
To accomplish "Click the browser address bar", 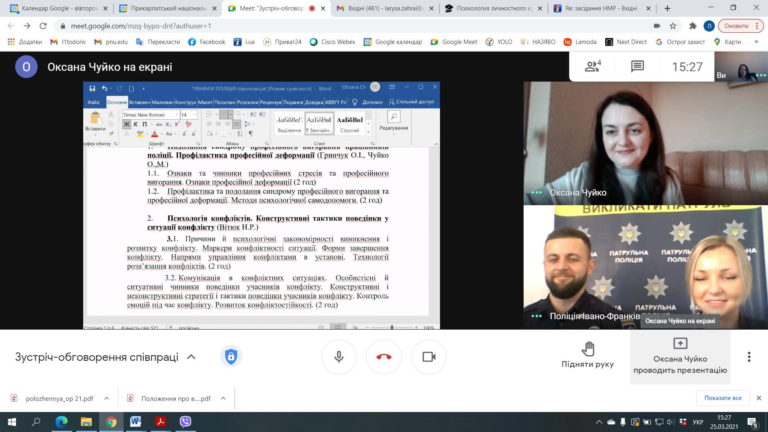I will [x=300, y=25].
